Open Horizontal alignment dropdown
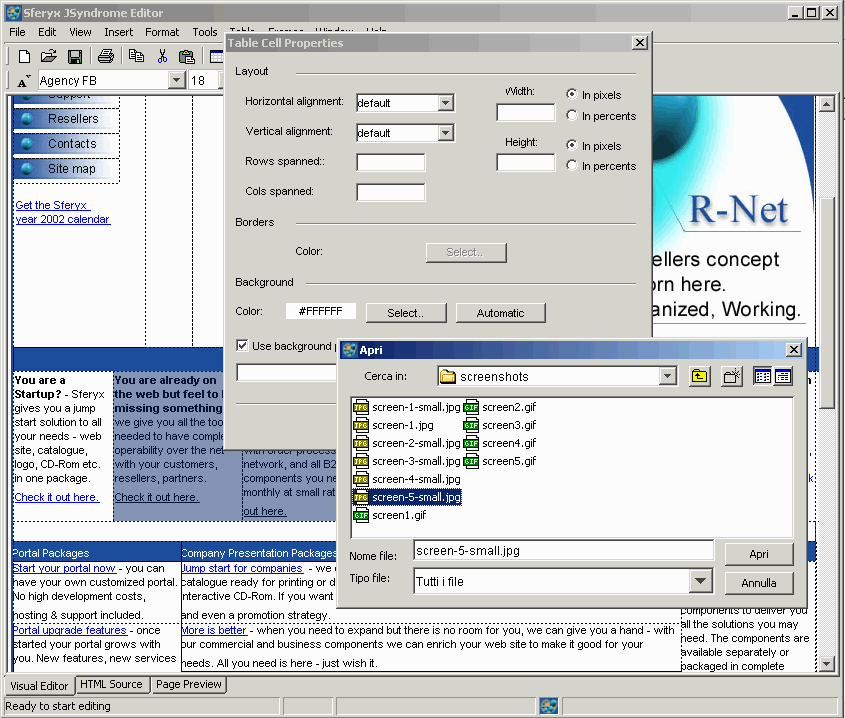Screen dimensions: 845x718 click(x=446, y=103)
